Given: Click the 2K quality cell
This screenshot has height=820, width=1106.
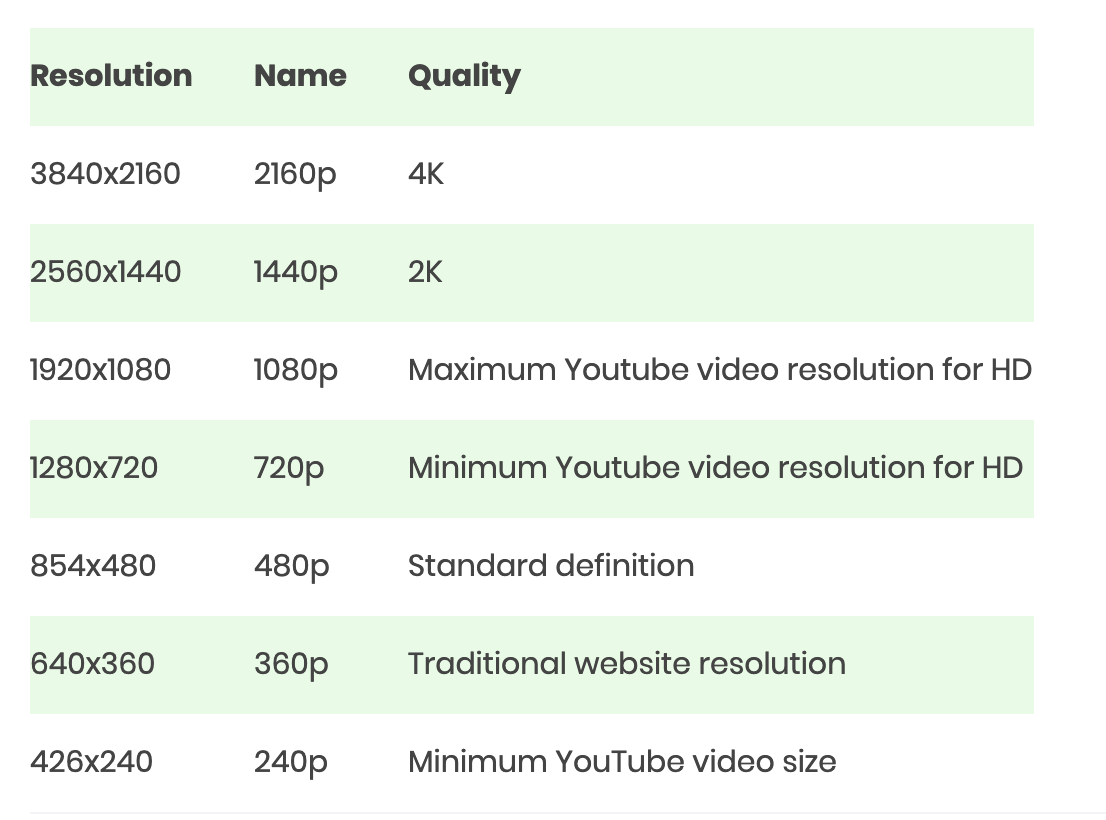Looking at the screenshot, I should (425, 272).
